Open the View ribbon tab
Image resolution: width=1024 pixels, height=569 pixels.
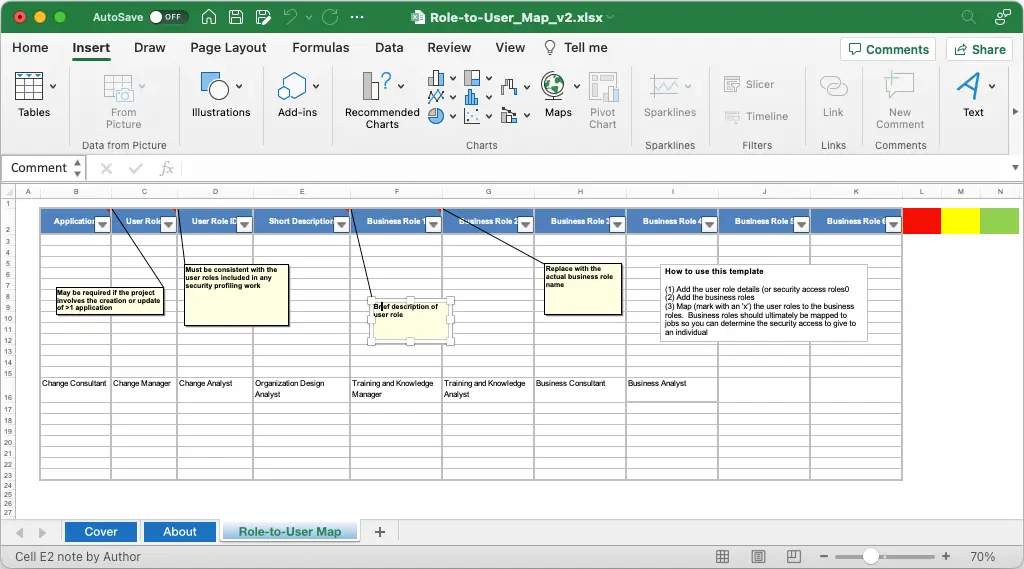pos(510,48)
